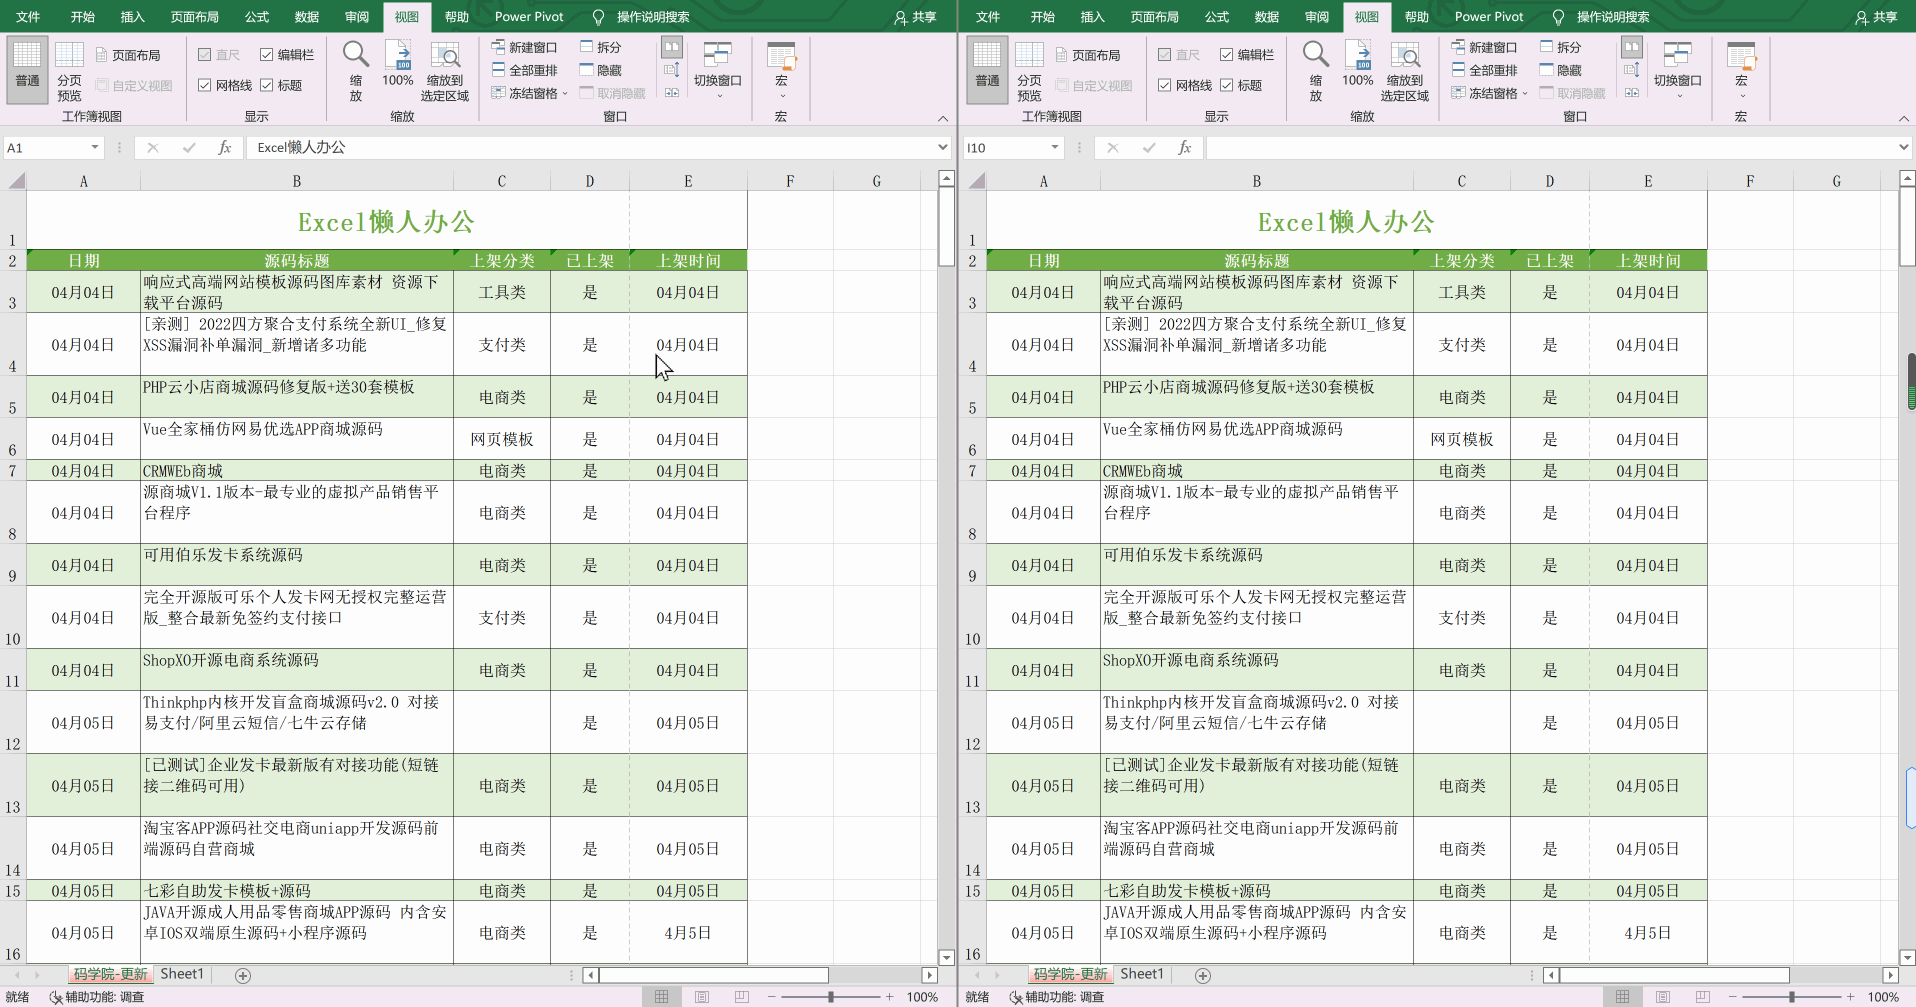Click New Window icon in left window
Screen dimensions: 1916x1007
pos(498,47)
